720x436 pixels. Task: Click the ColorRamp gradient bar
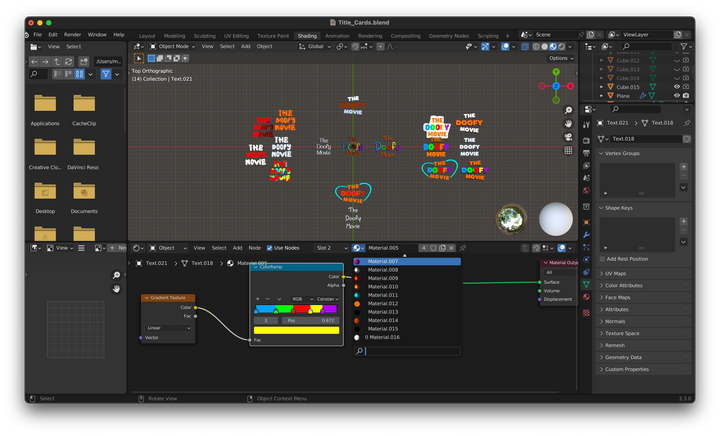click(296, 309)
